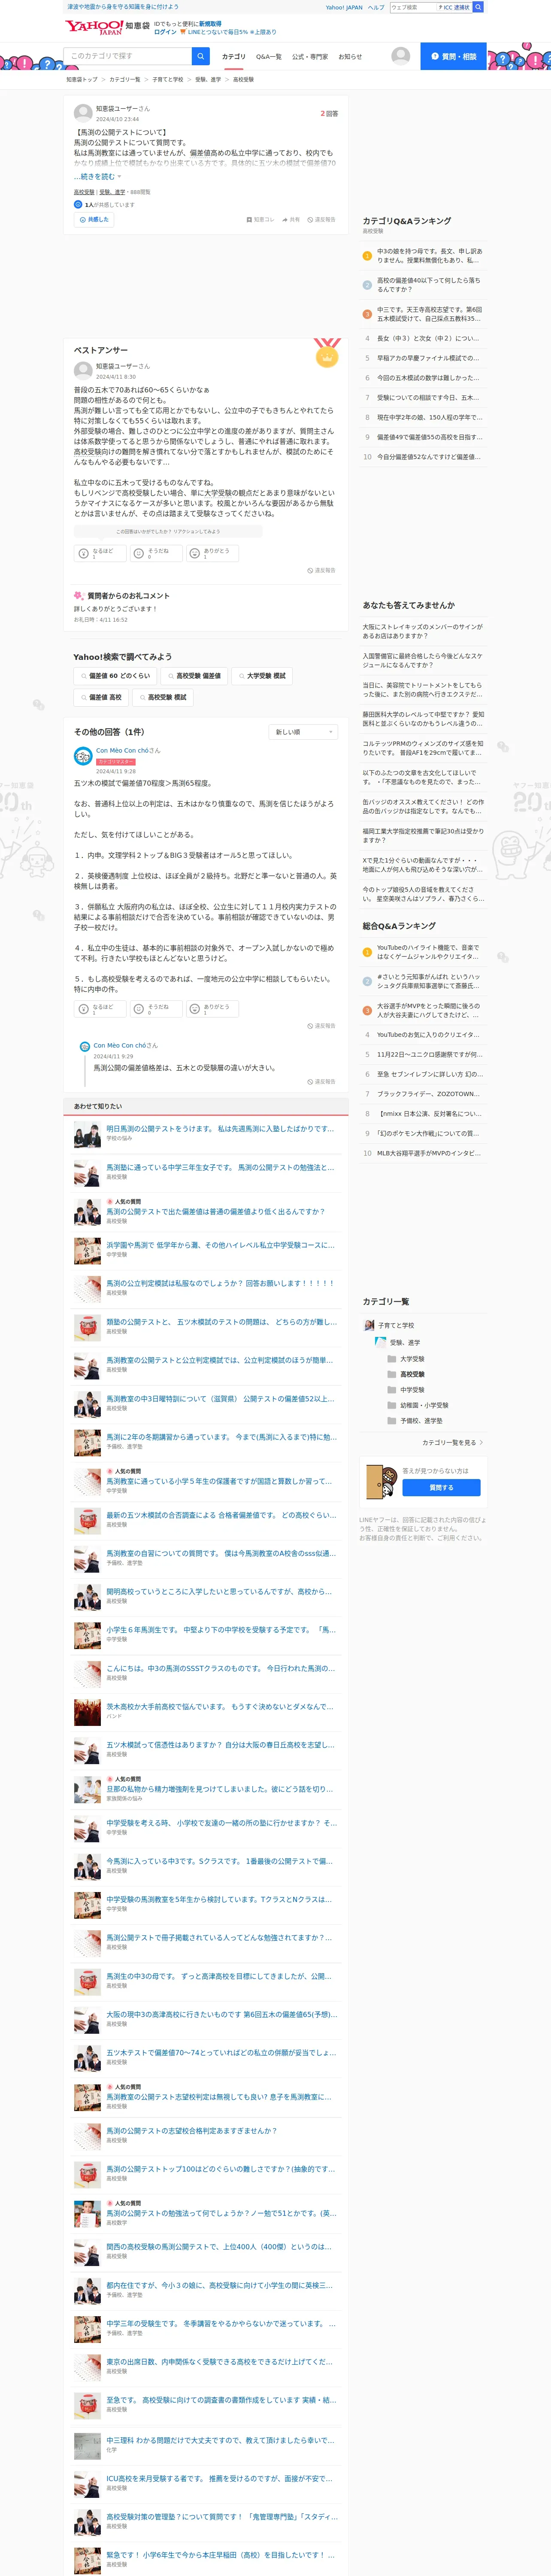Click 受験、進学 category icon in sidebar
The height and width of the screenshot is (2576, 551).
(380, 1342)
